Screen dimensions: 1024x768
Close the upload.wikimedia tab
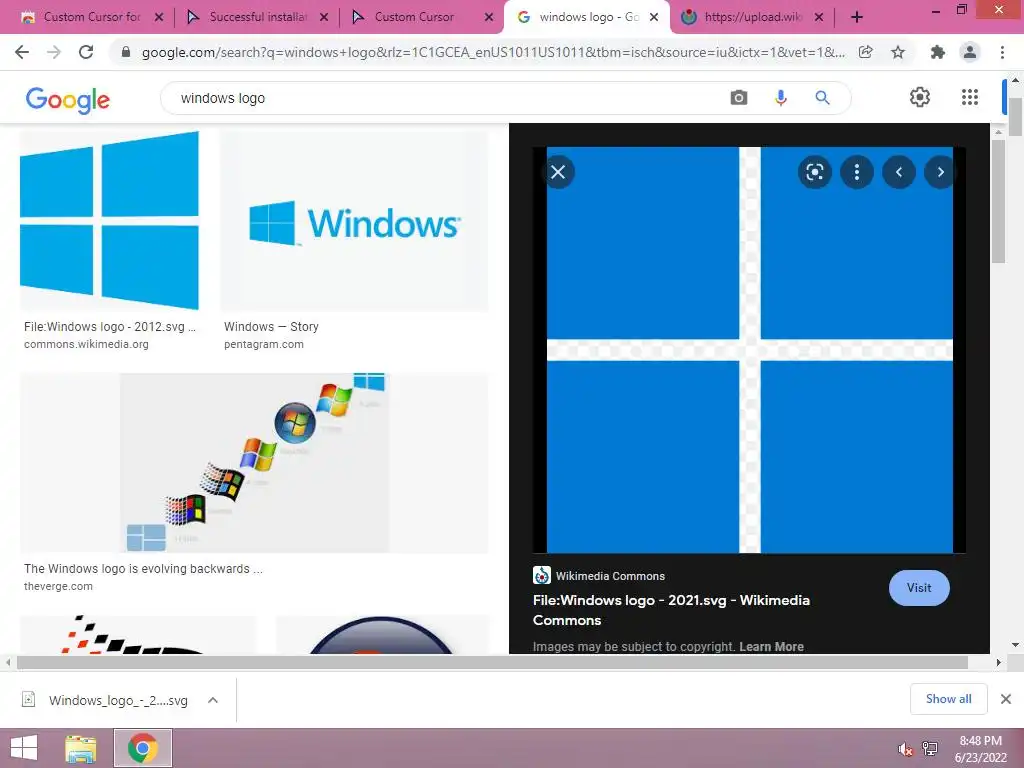[819, 18]
